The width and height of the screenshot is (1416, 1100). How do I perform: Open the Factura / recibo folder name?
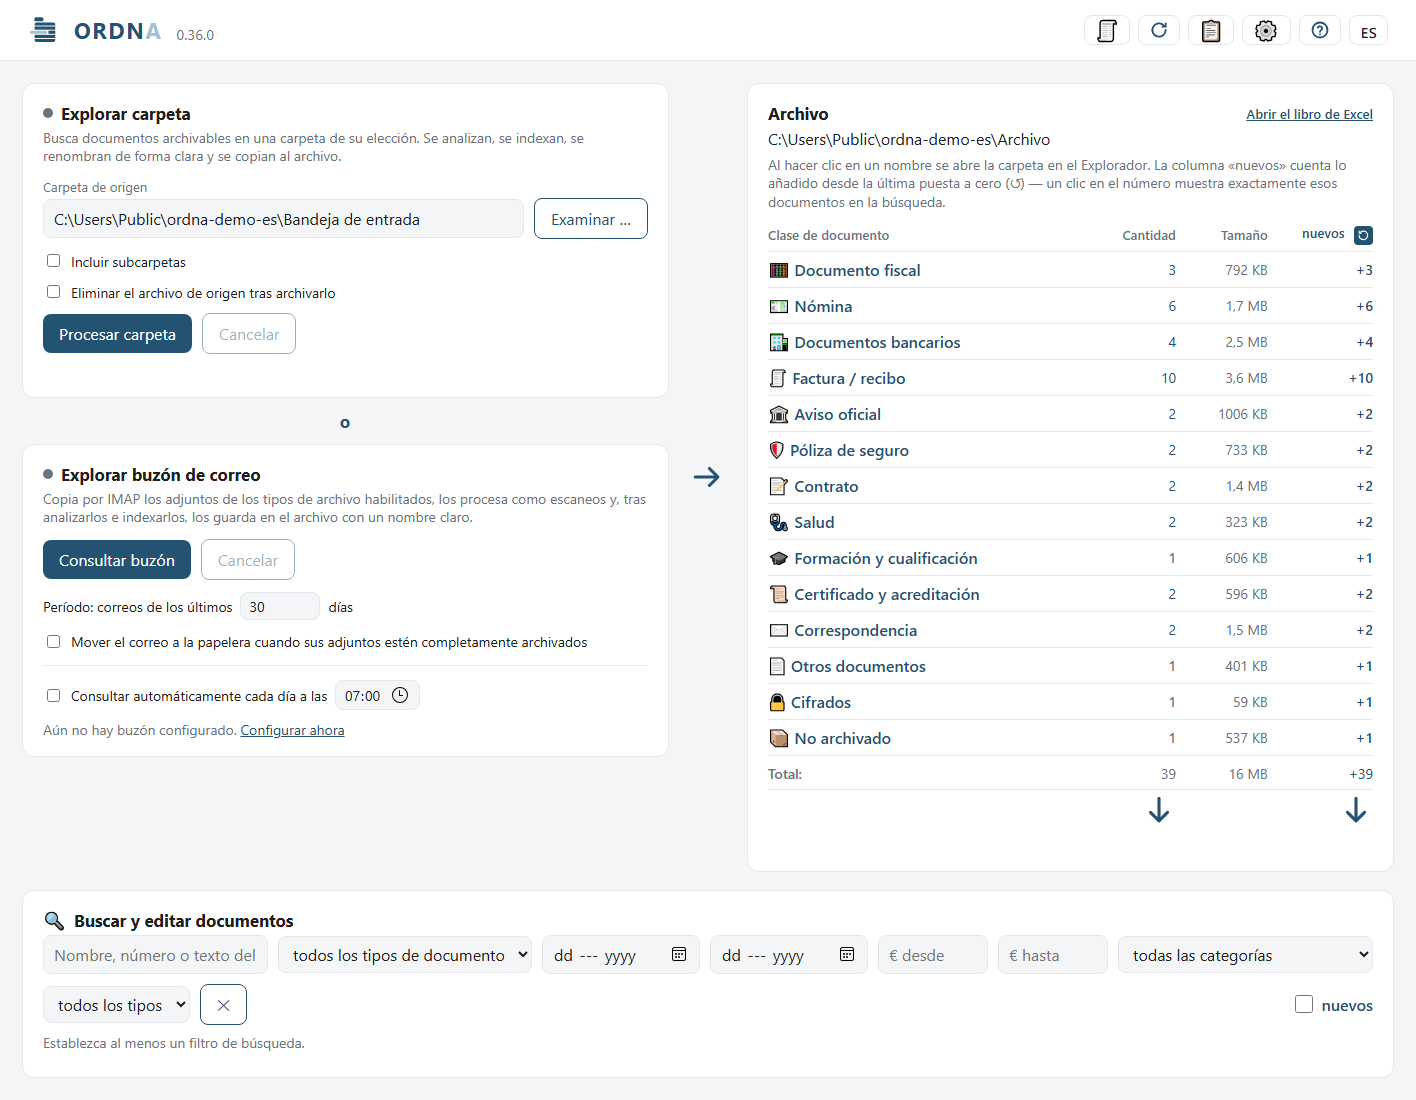[848, 378]
